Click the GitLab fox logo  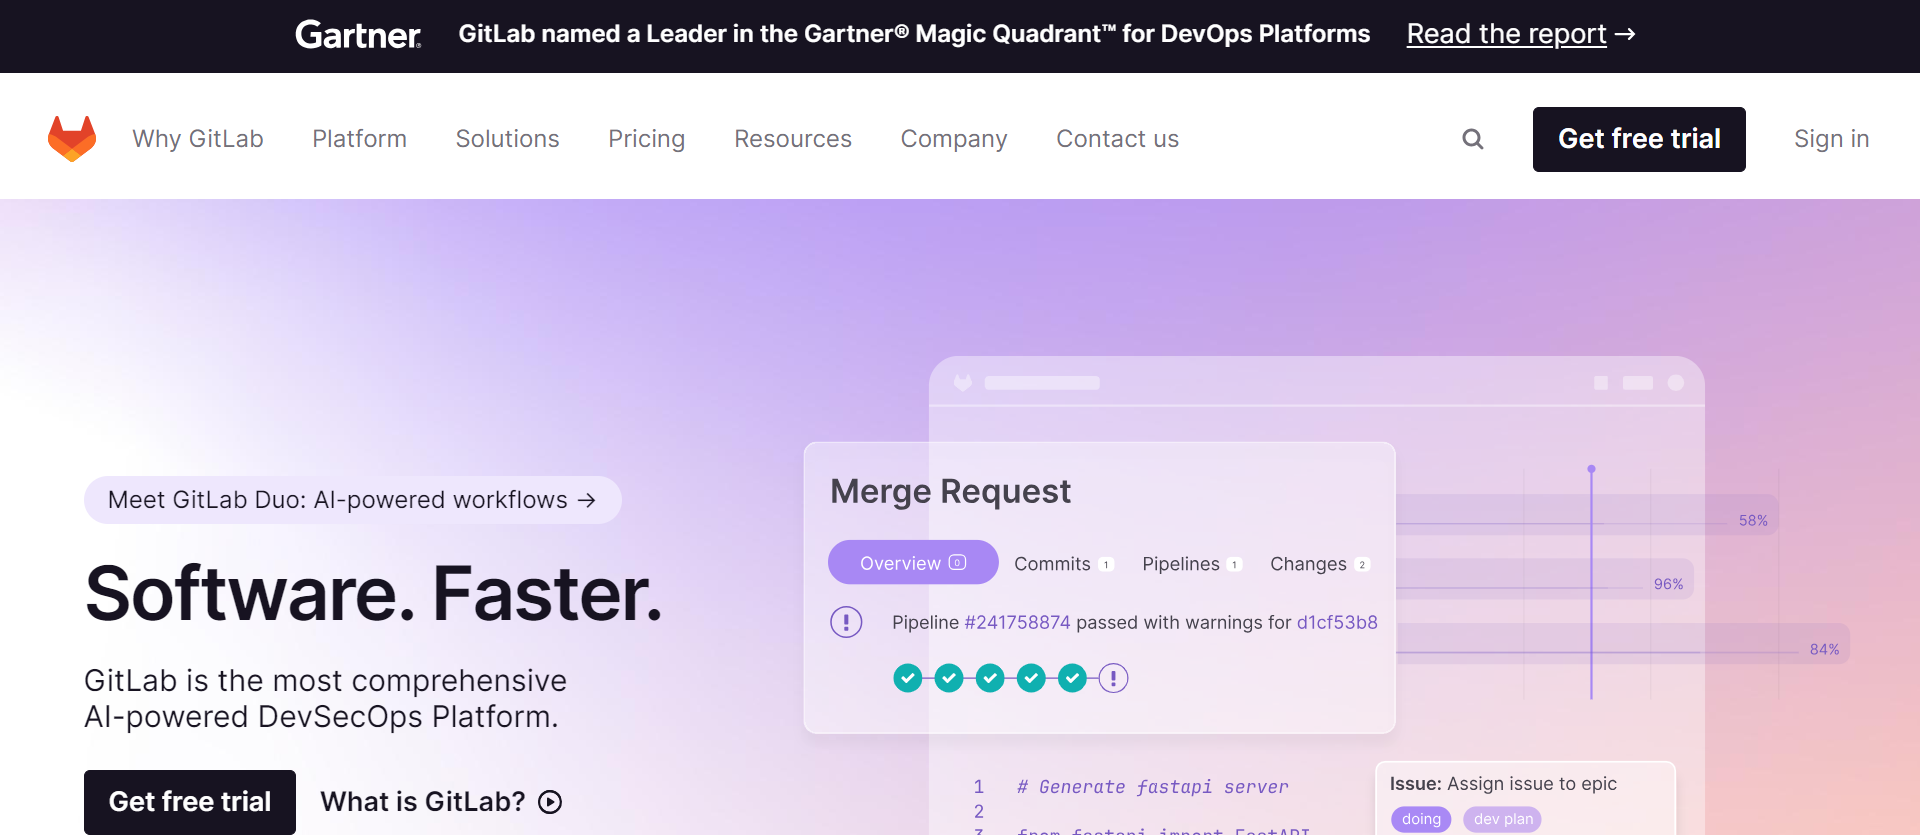coord(72,138)
